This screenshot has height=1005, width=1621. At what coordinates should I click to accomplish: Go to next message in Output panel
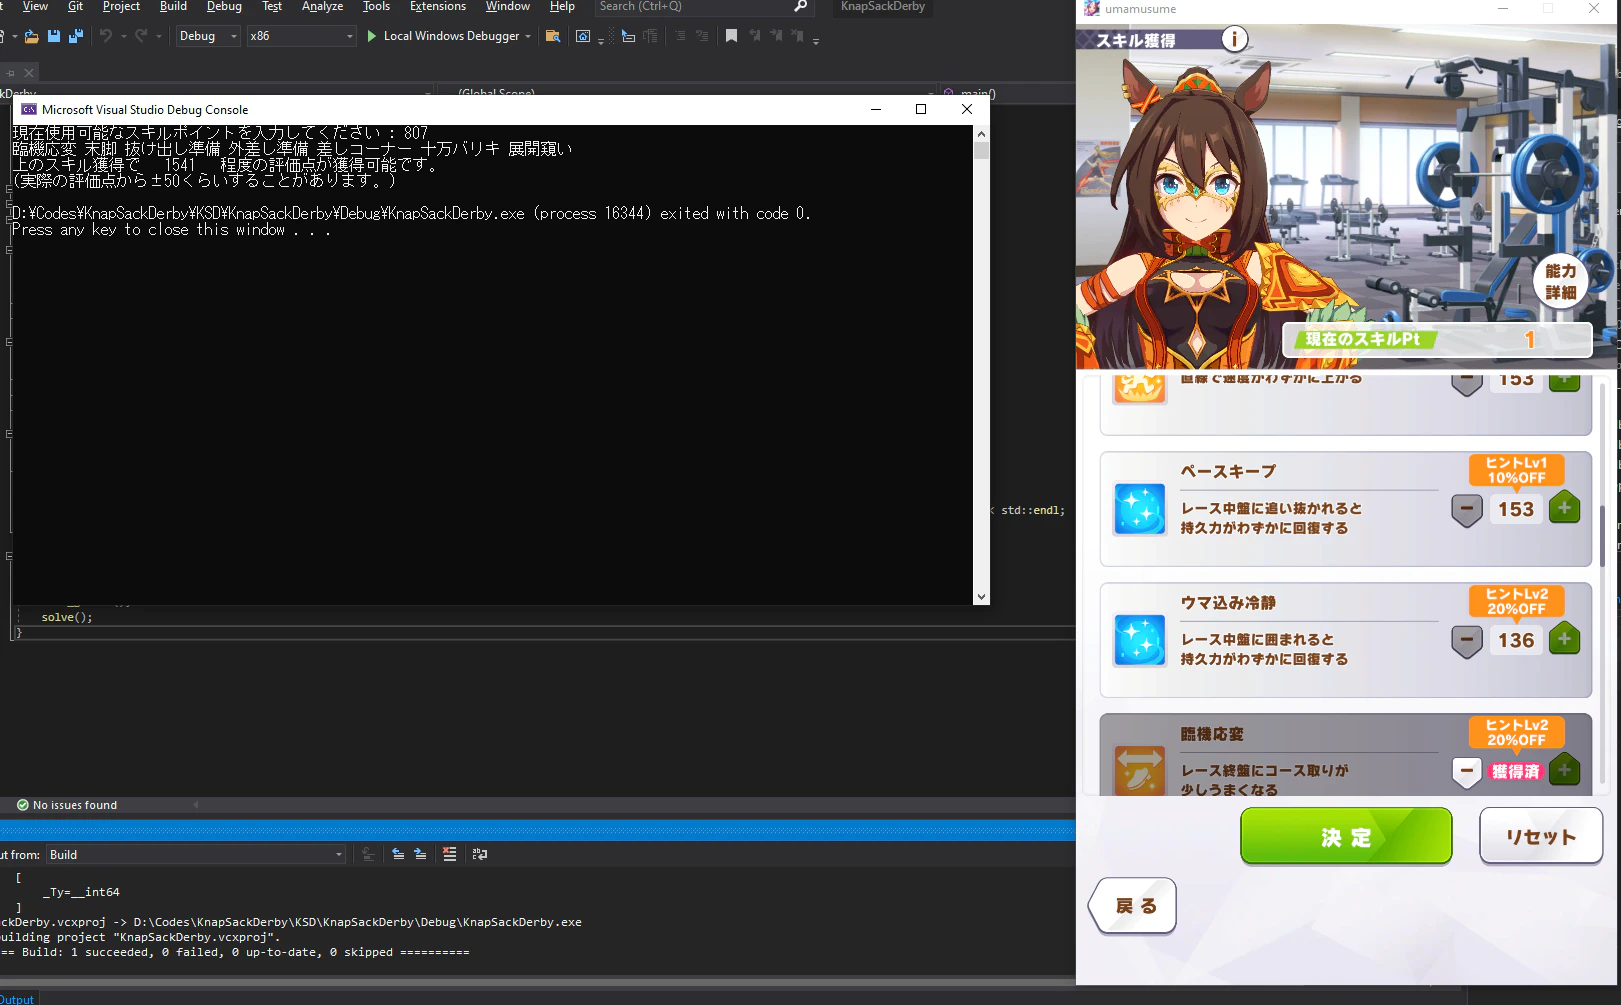[420, 854]
